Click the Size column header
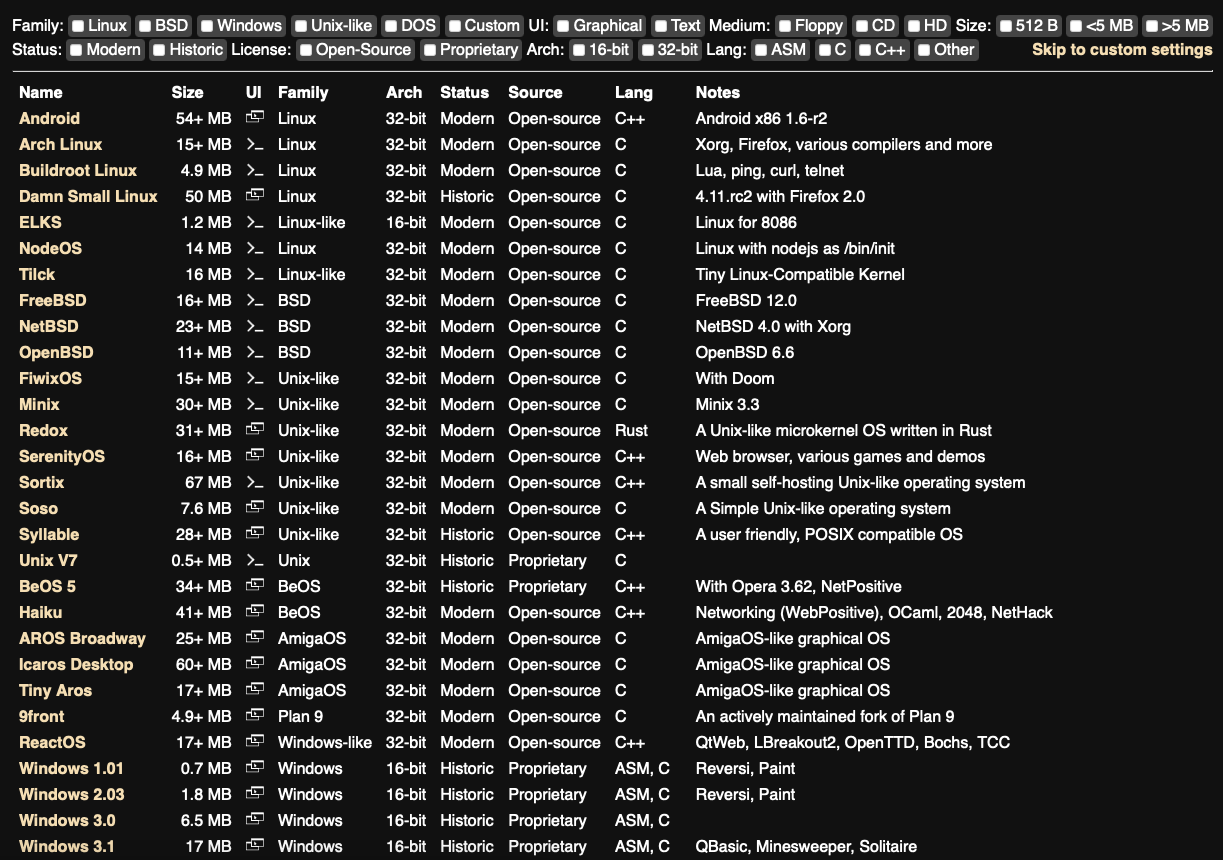Viewport: 1223px width, 860px height. click(x=187, y=92)
